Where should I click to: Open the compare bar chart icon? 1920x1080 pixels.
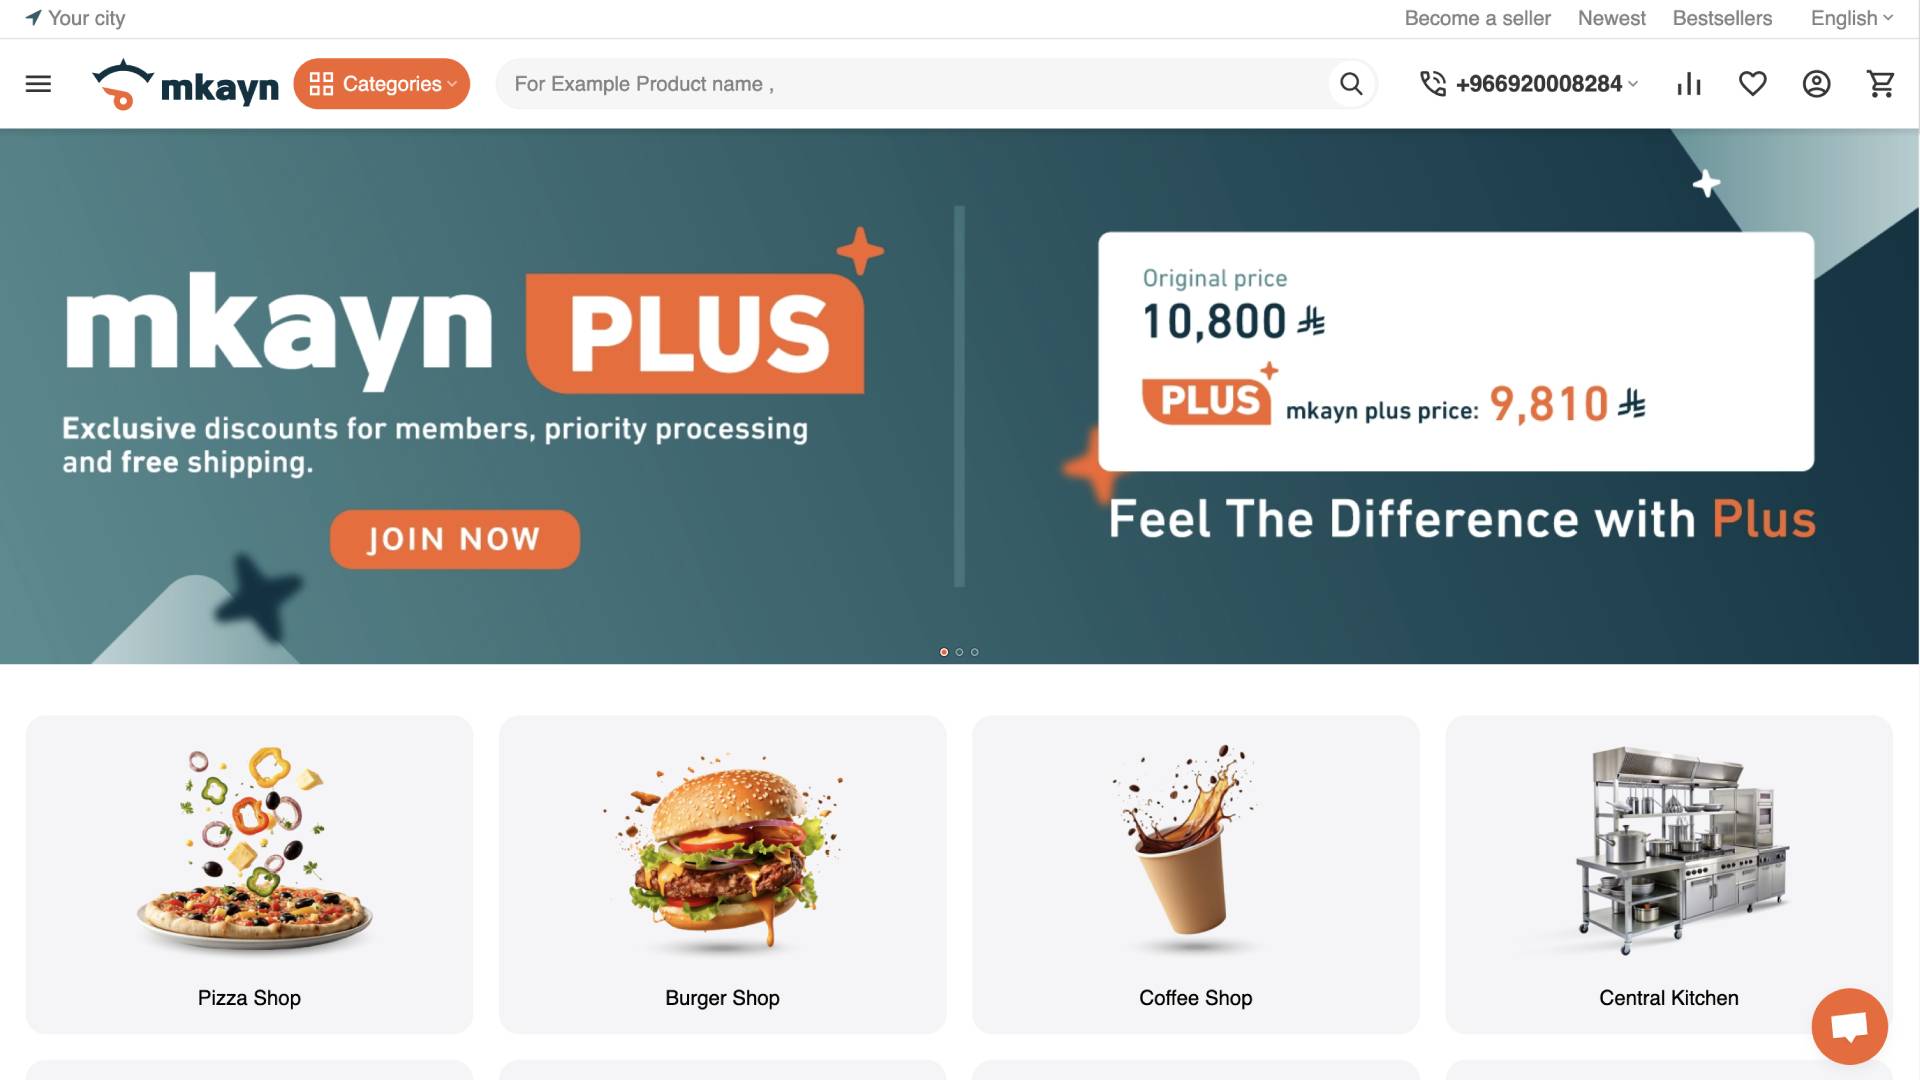[x=1689, y=84]
